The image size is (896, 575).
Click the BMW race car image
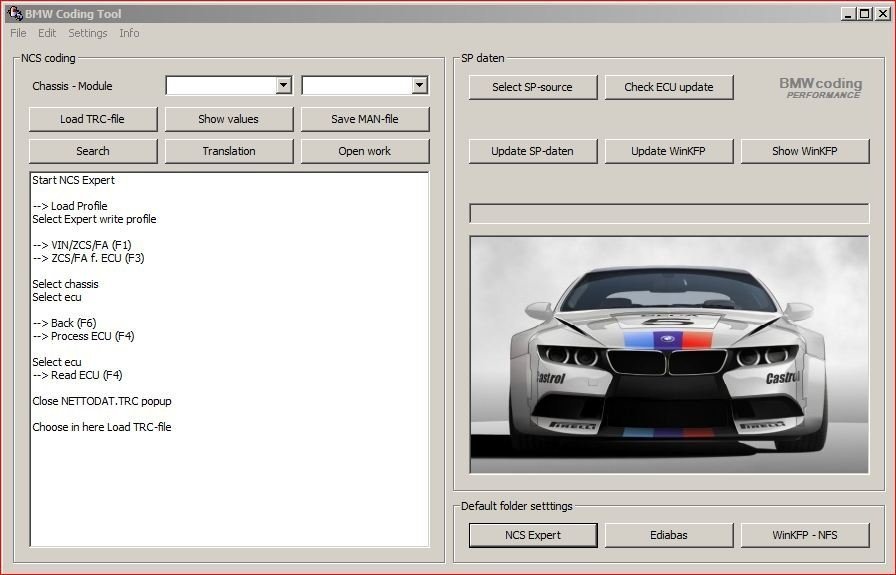point(668,355)
